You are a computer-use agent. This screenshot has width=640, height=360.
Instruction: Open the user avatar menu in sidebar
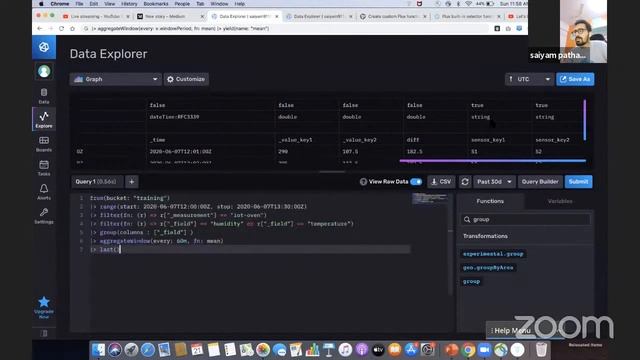[44, 71]
